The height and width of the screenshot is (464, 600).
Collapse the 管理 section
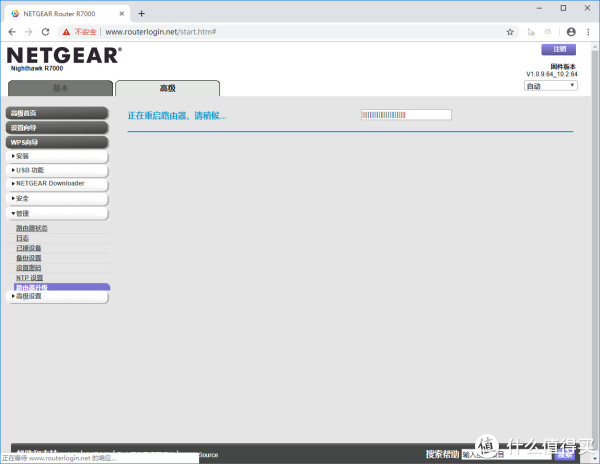click(x=57, y=213)
